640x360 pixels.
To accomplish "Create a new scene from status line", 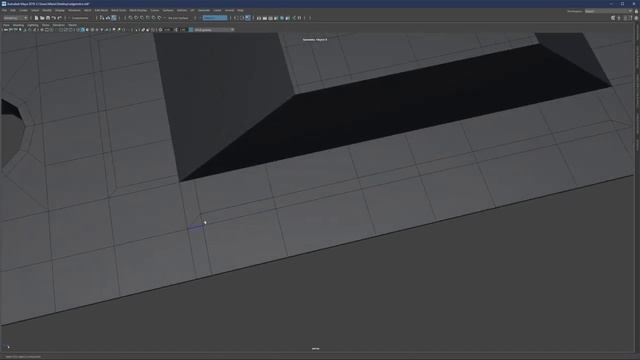I will pyautogui.click(x=36, y=18).
